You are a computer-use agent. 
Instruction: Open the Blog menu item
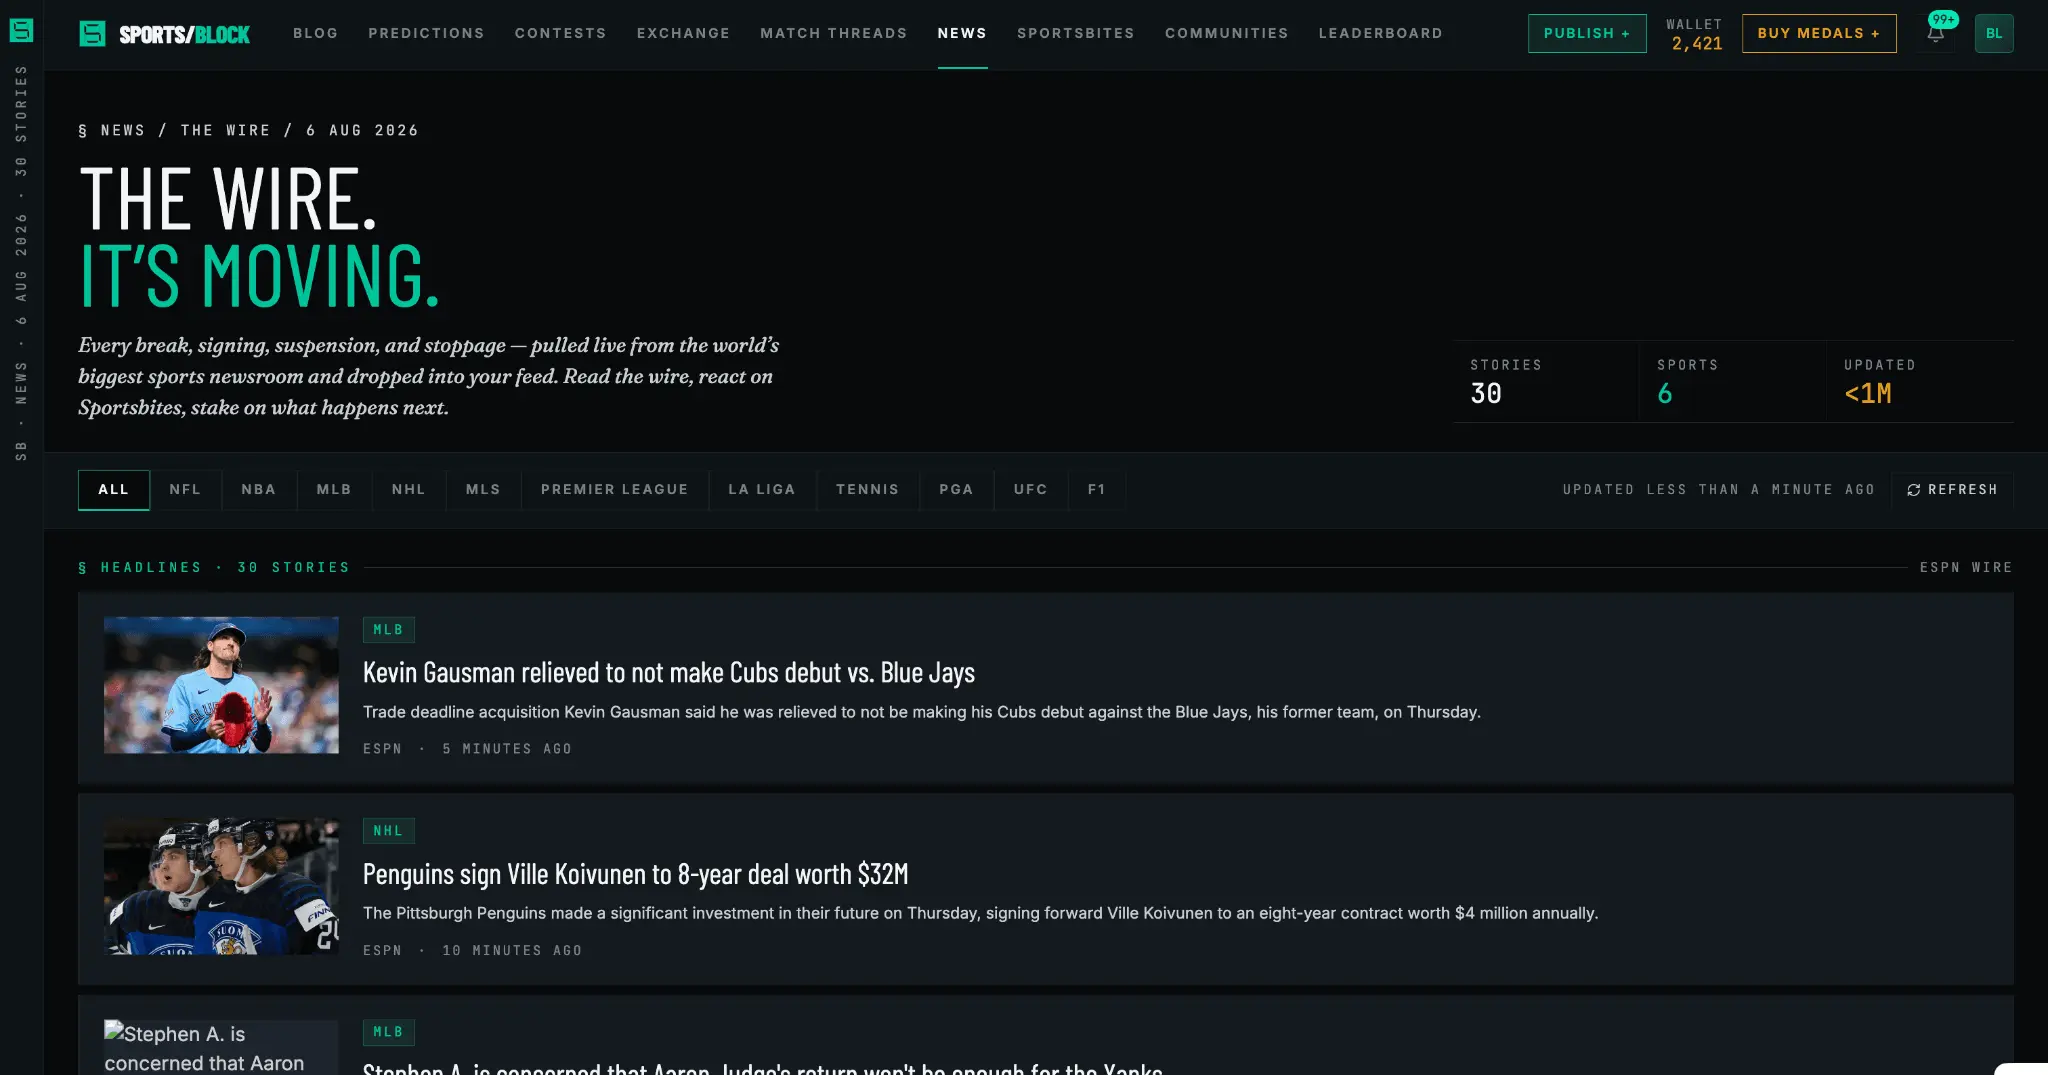(316, 33)
